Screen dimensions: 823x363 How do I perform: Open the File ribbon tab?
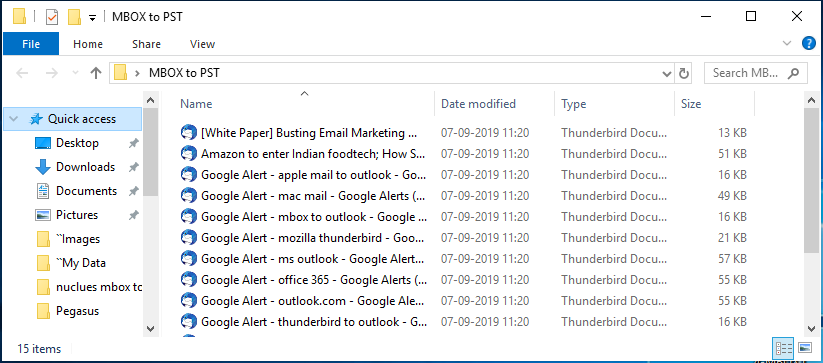(x=31, y=44)
